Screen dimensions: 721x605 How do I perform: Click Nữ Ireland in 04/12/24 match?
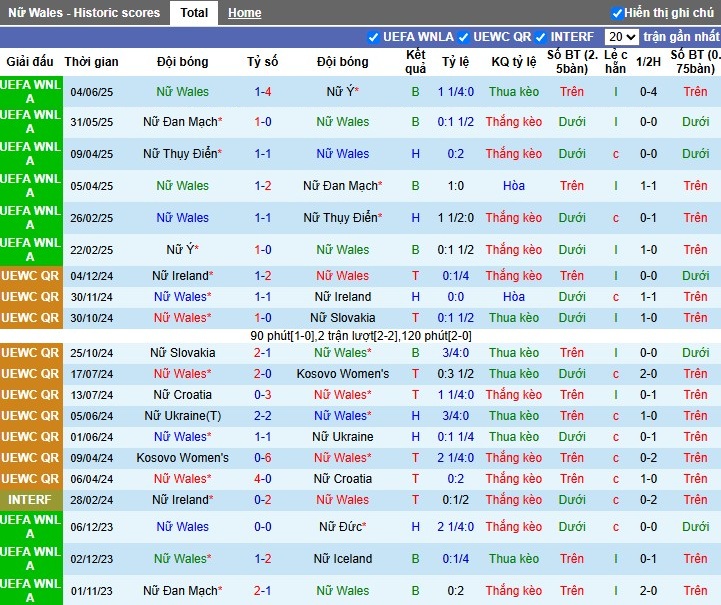tap(183, 276)
